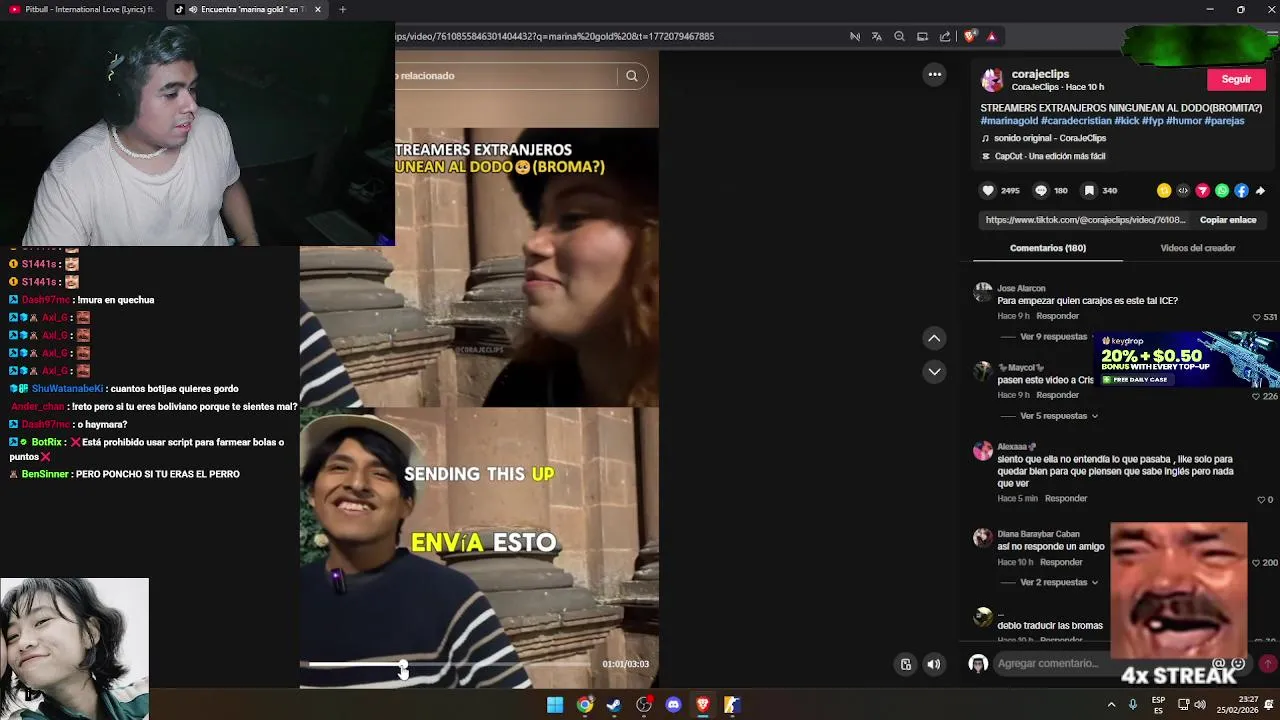Open a new browser tab with plus

342,9
